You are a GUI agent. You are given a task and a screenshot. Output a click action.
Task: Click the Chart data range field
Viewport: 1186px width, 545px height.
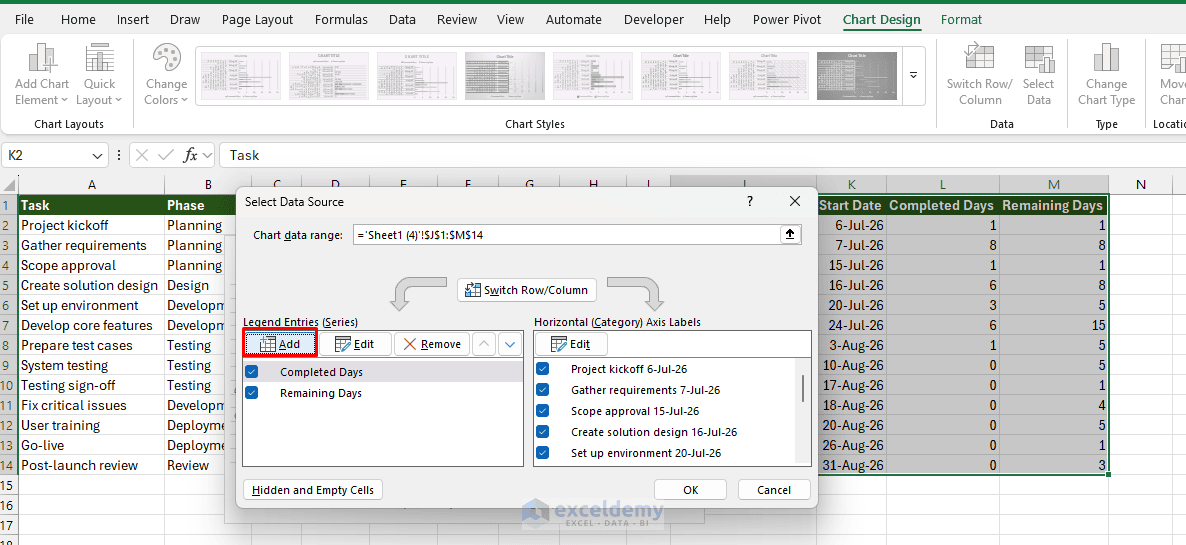coord(567,235)
